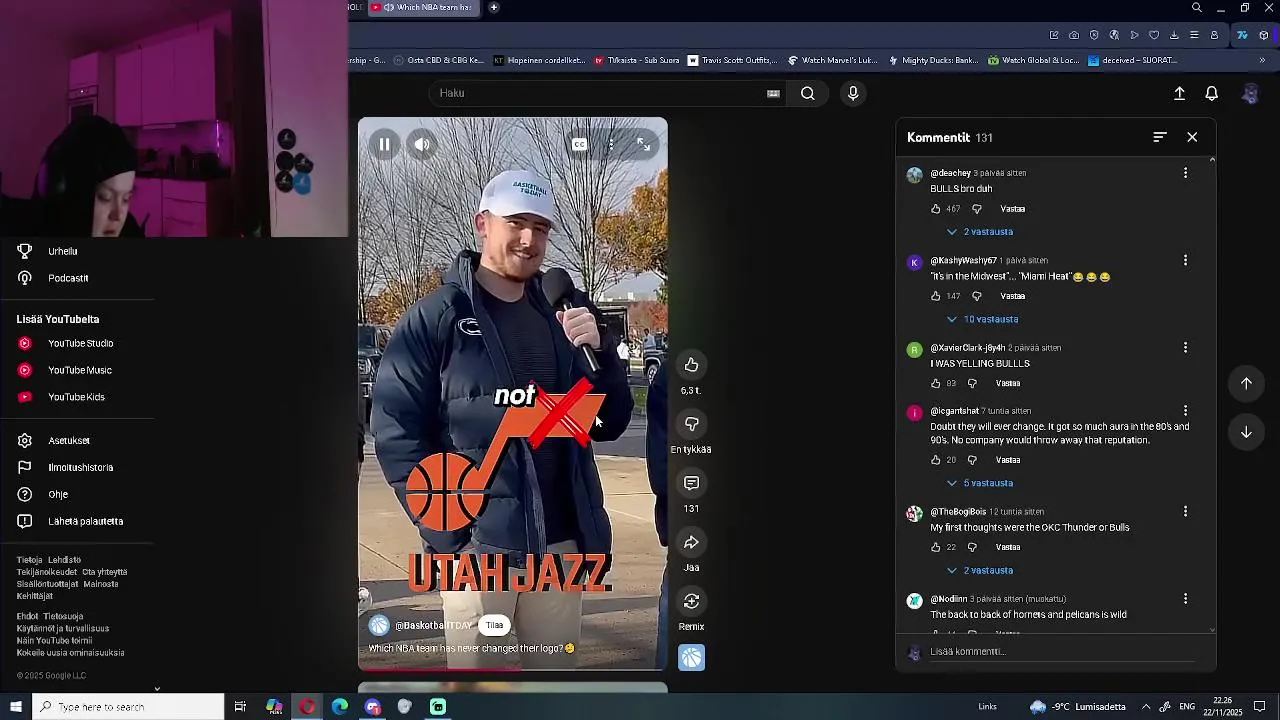Open a new browser tab with plus
Image resolution: width=1280 pixels, height=720 pixels.
(x=494, y=7)
